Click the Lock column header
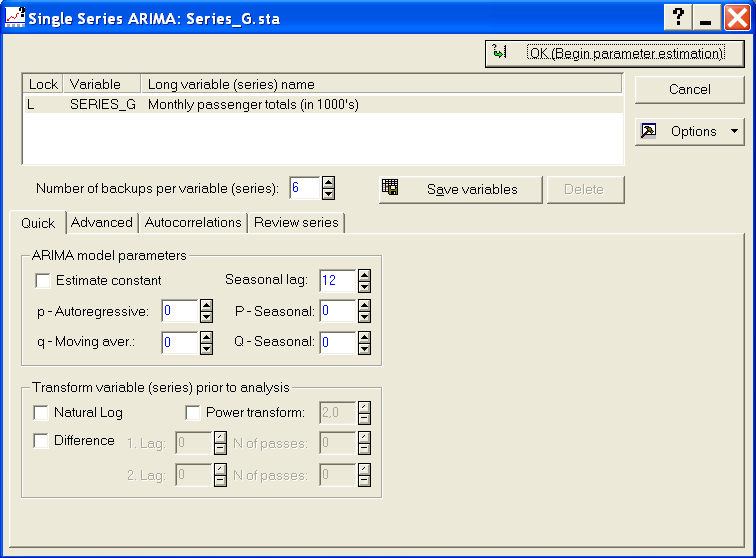The image size is (756, 558). tap(43, 84)
